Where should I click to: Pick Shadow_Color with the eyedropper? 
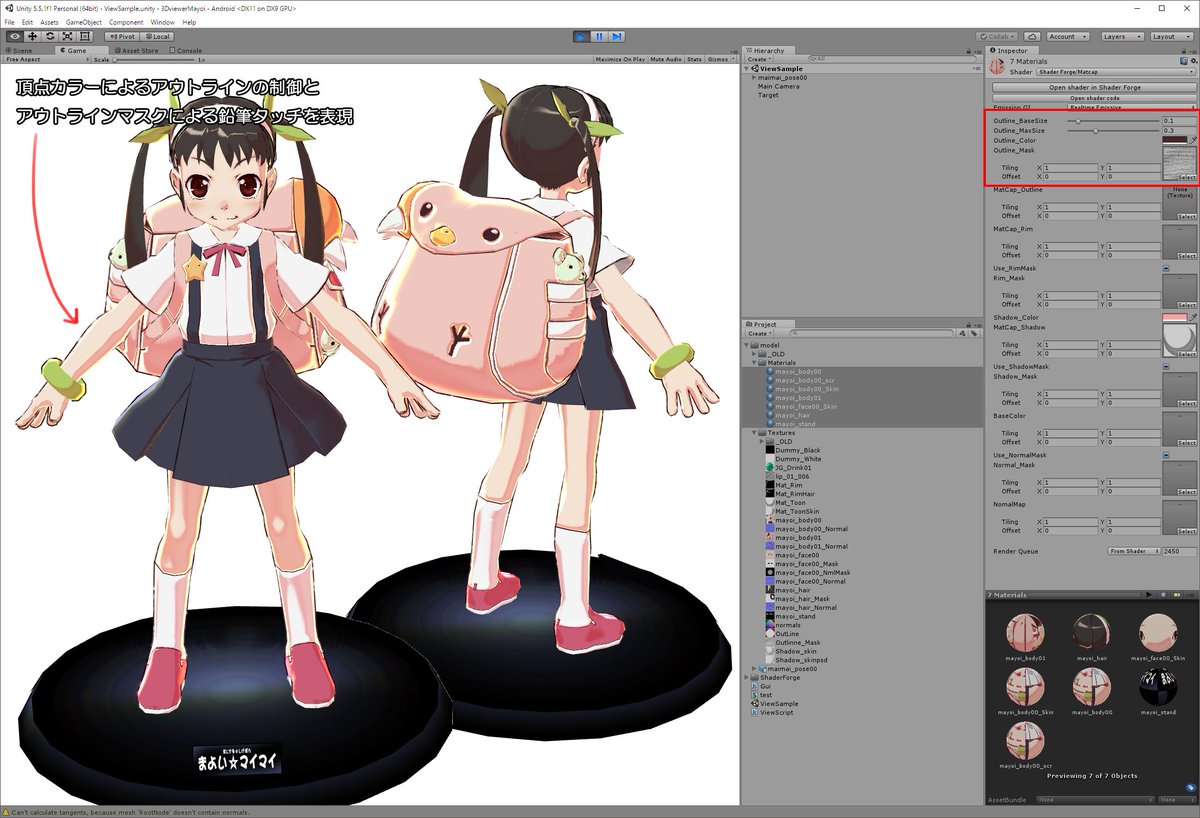[1192, 317]
